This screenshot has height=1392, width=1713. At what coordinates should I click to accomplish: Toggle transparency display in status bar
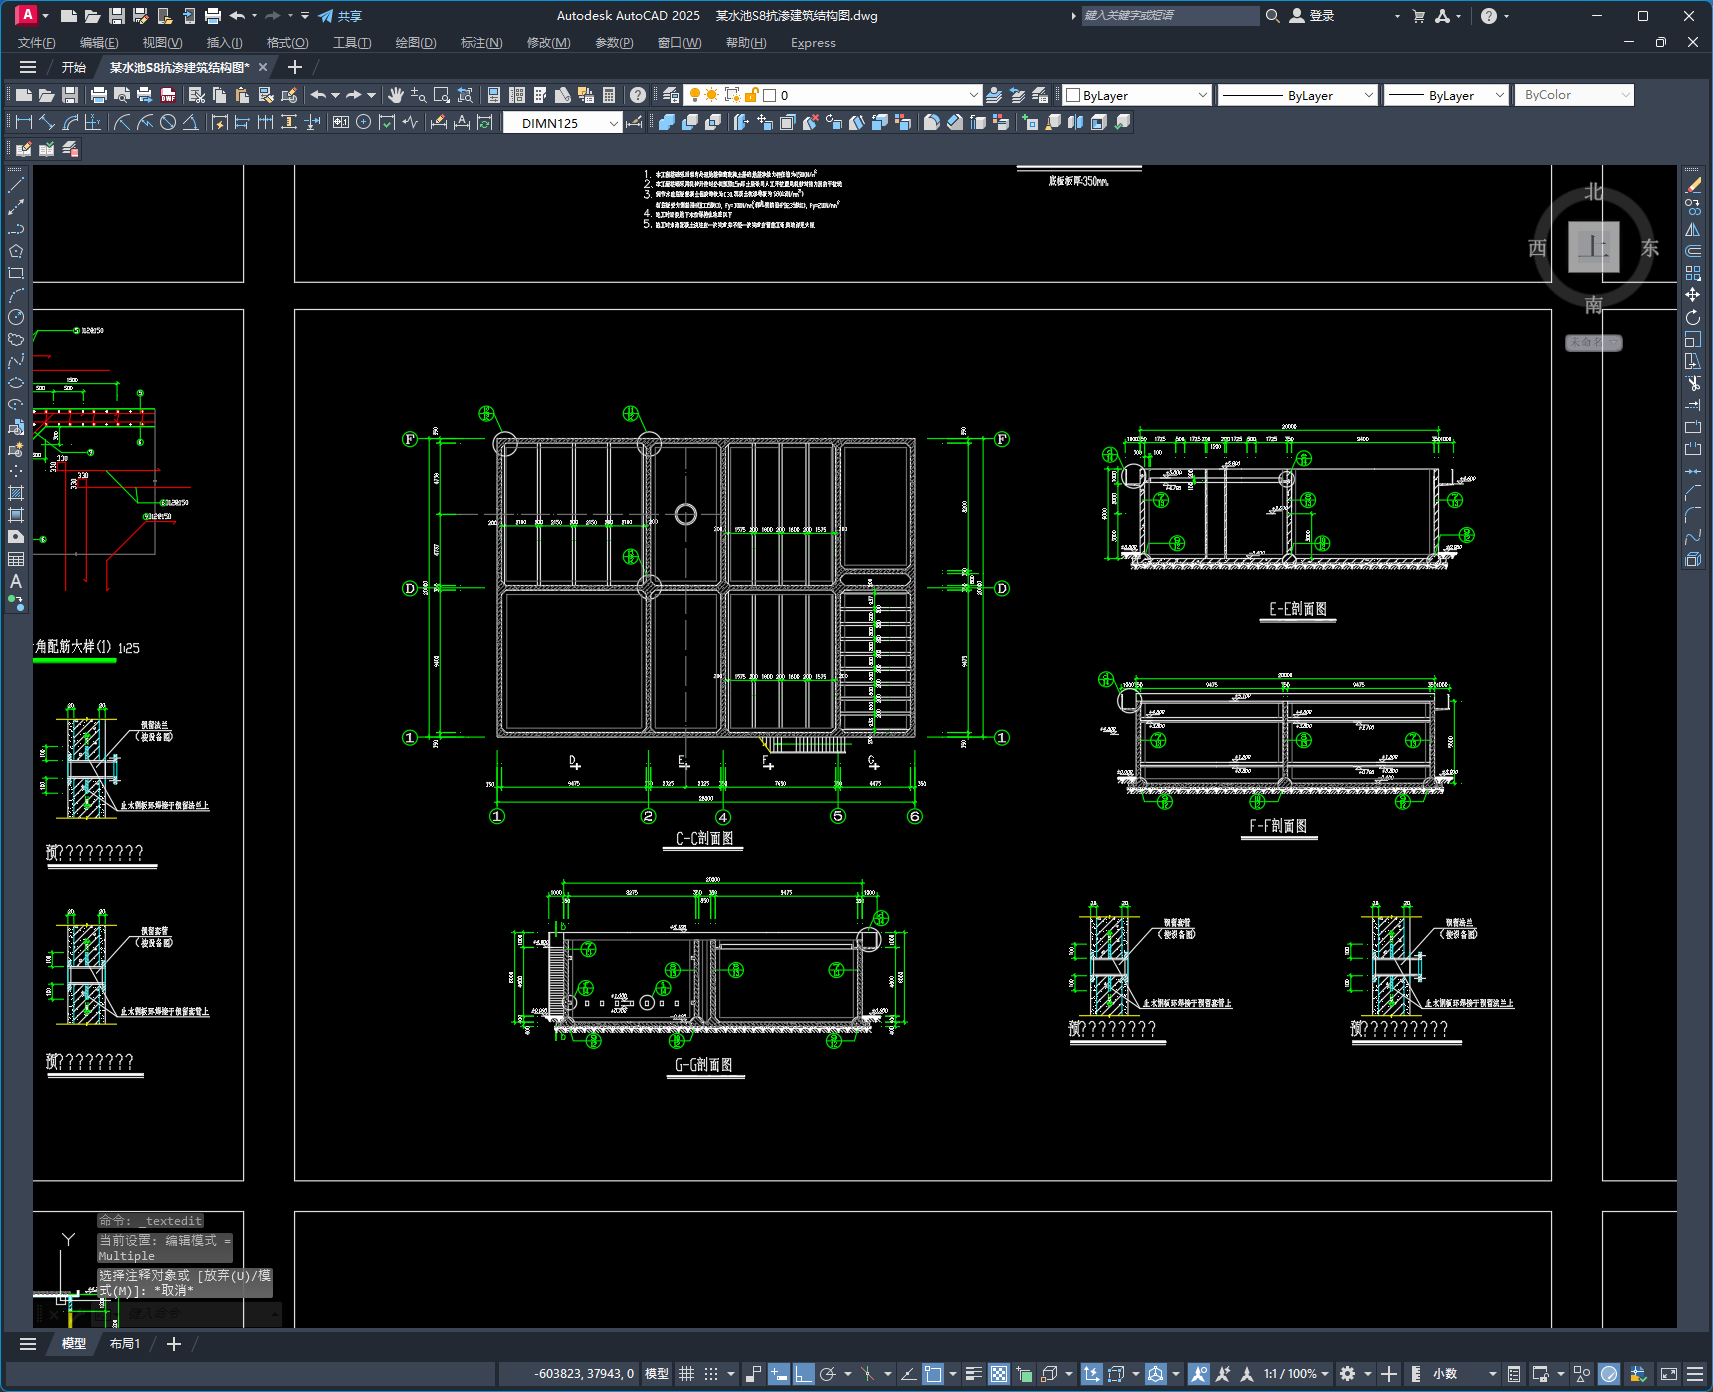tap(999, 1374)
